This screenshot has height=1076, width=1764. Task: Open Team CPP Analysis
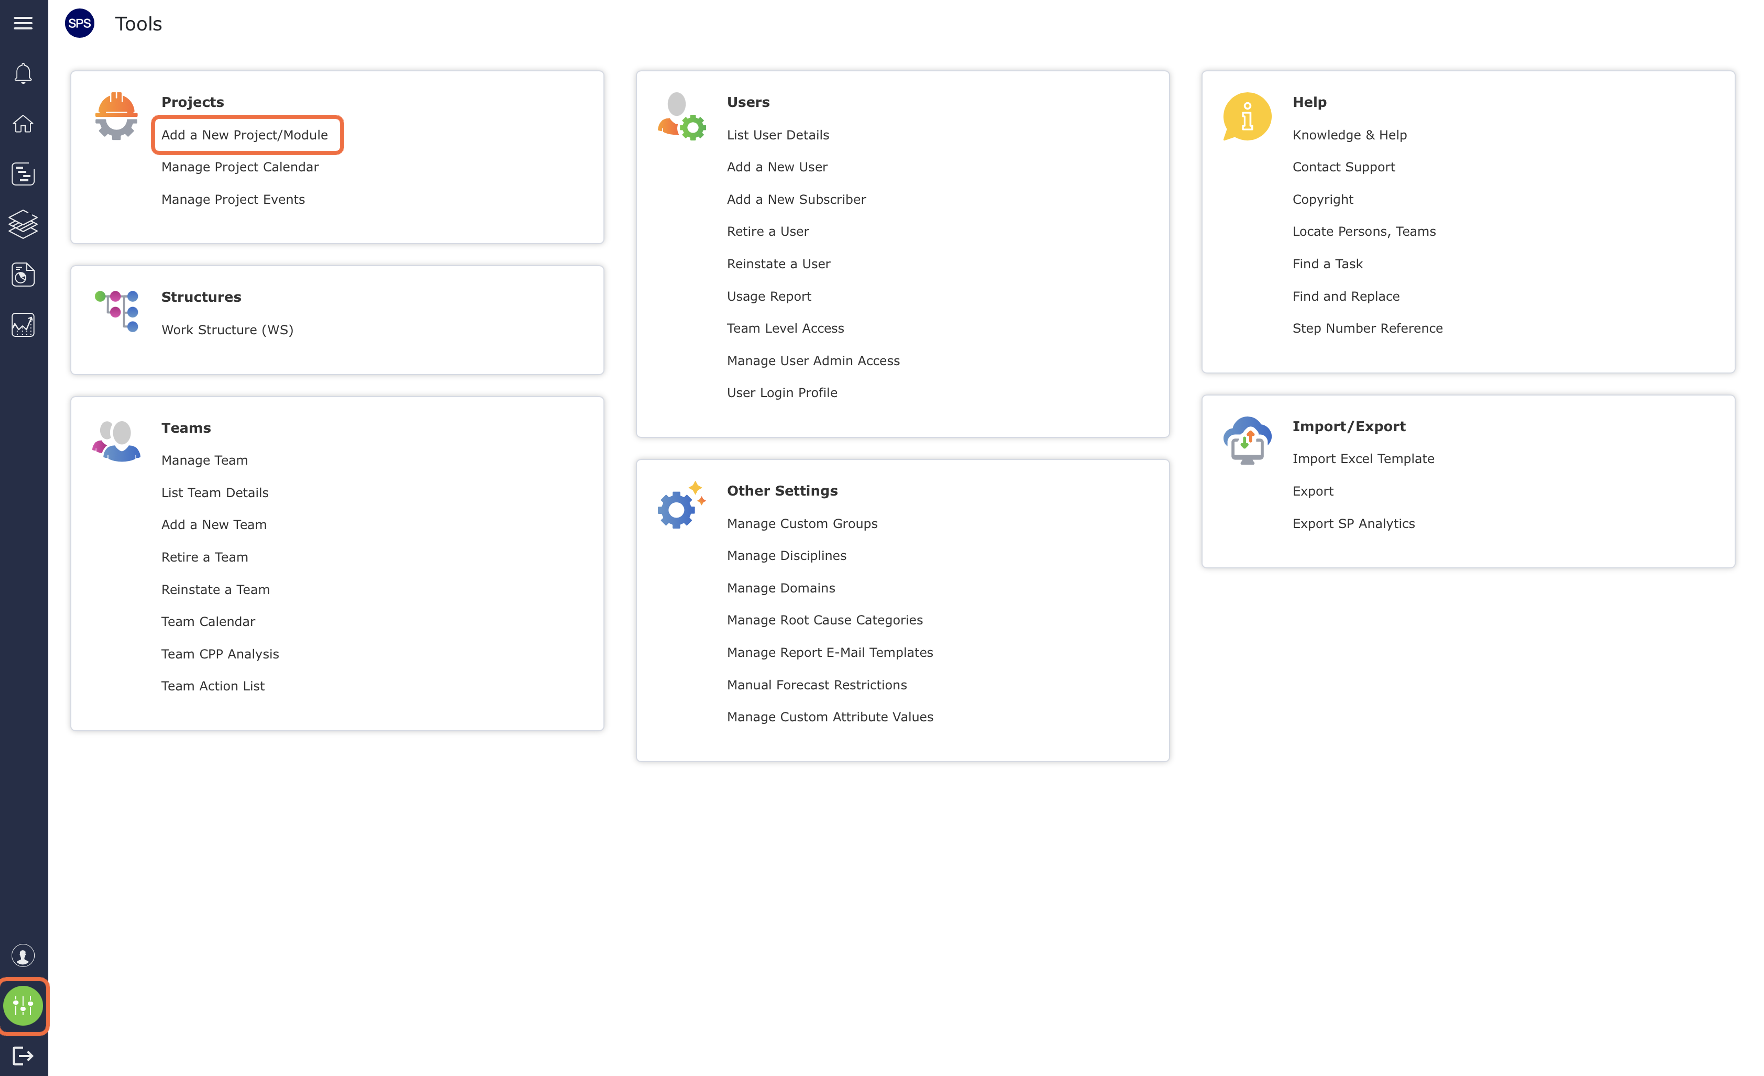click(x=220, y=654)
